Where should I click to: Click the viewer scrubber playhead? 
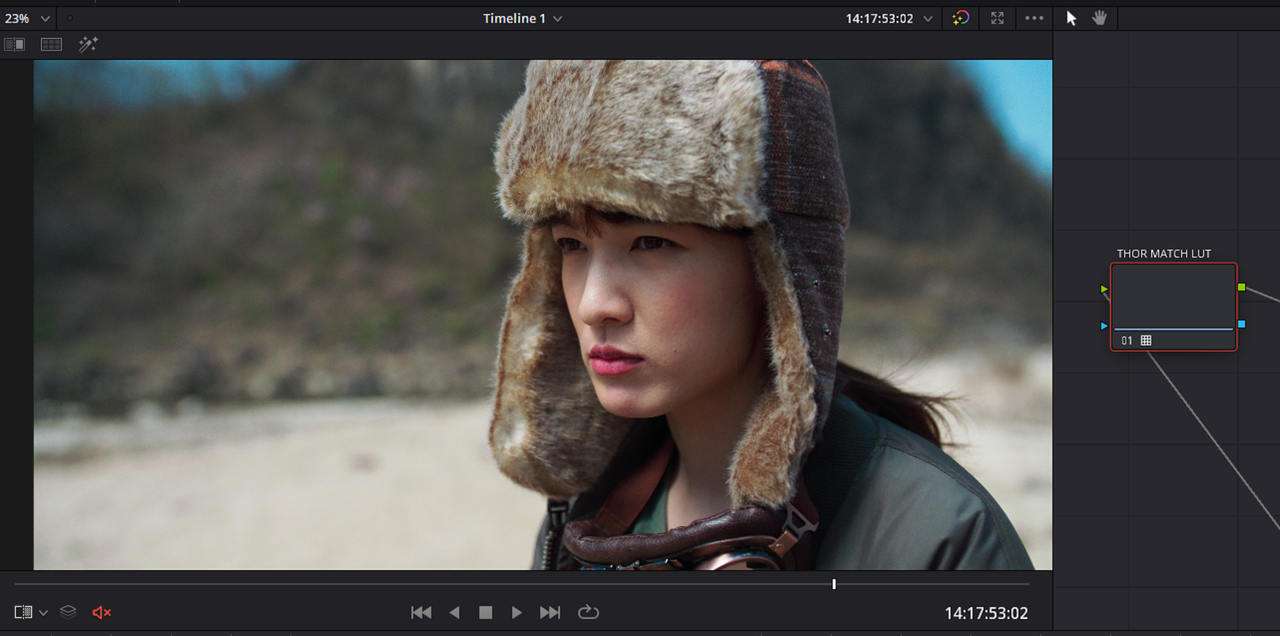(834, 584)
